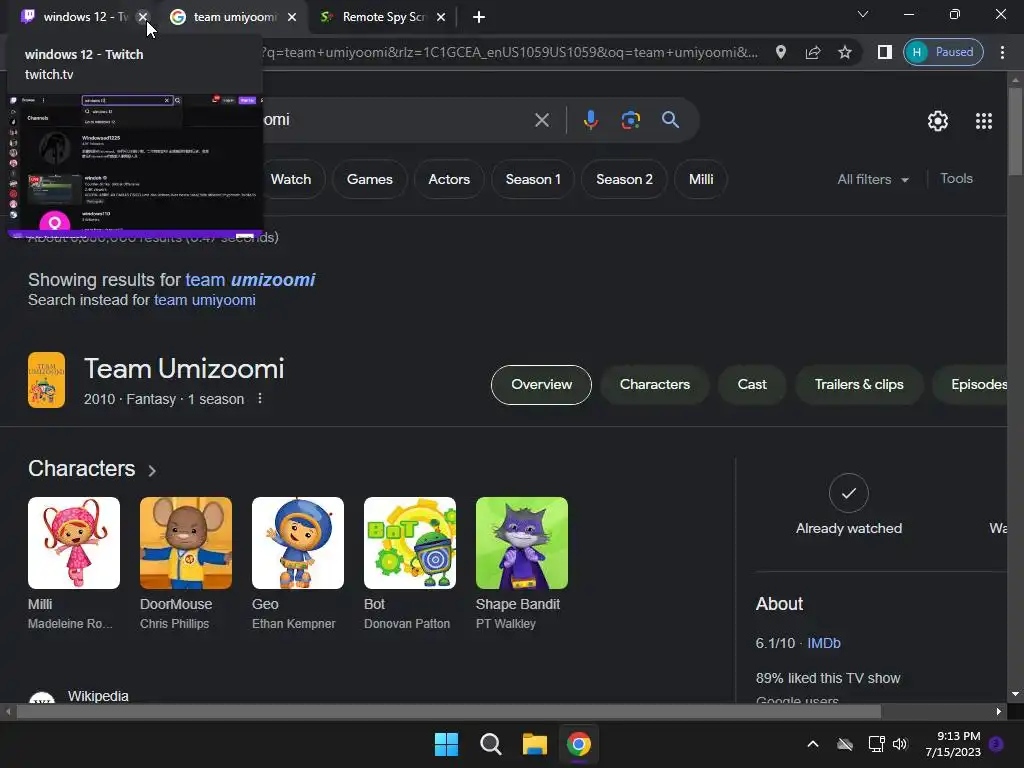Open the Wikipedia result
This screenshot has width=1024, height=768.
[x=98, y=696]
